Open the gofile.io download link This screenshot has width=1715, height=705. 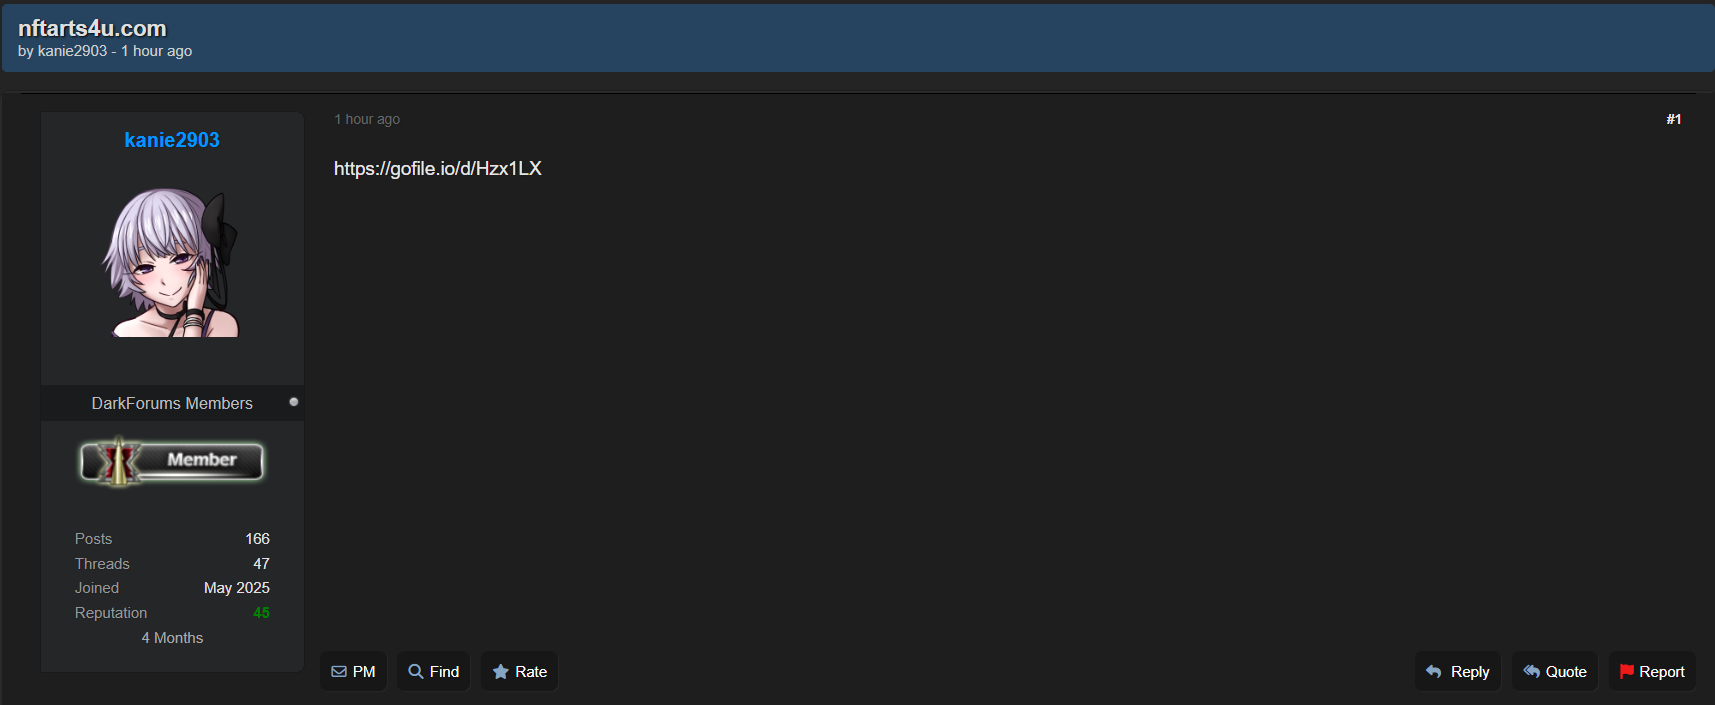437,169
